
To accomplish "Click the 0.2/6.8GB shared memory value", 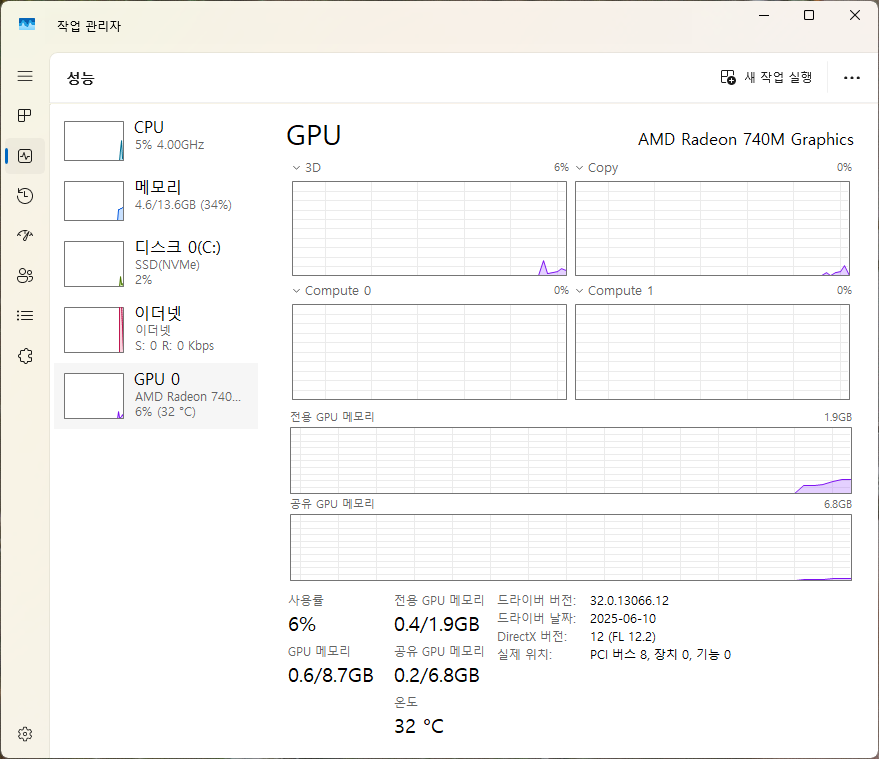I will (437, 675).
